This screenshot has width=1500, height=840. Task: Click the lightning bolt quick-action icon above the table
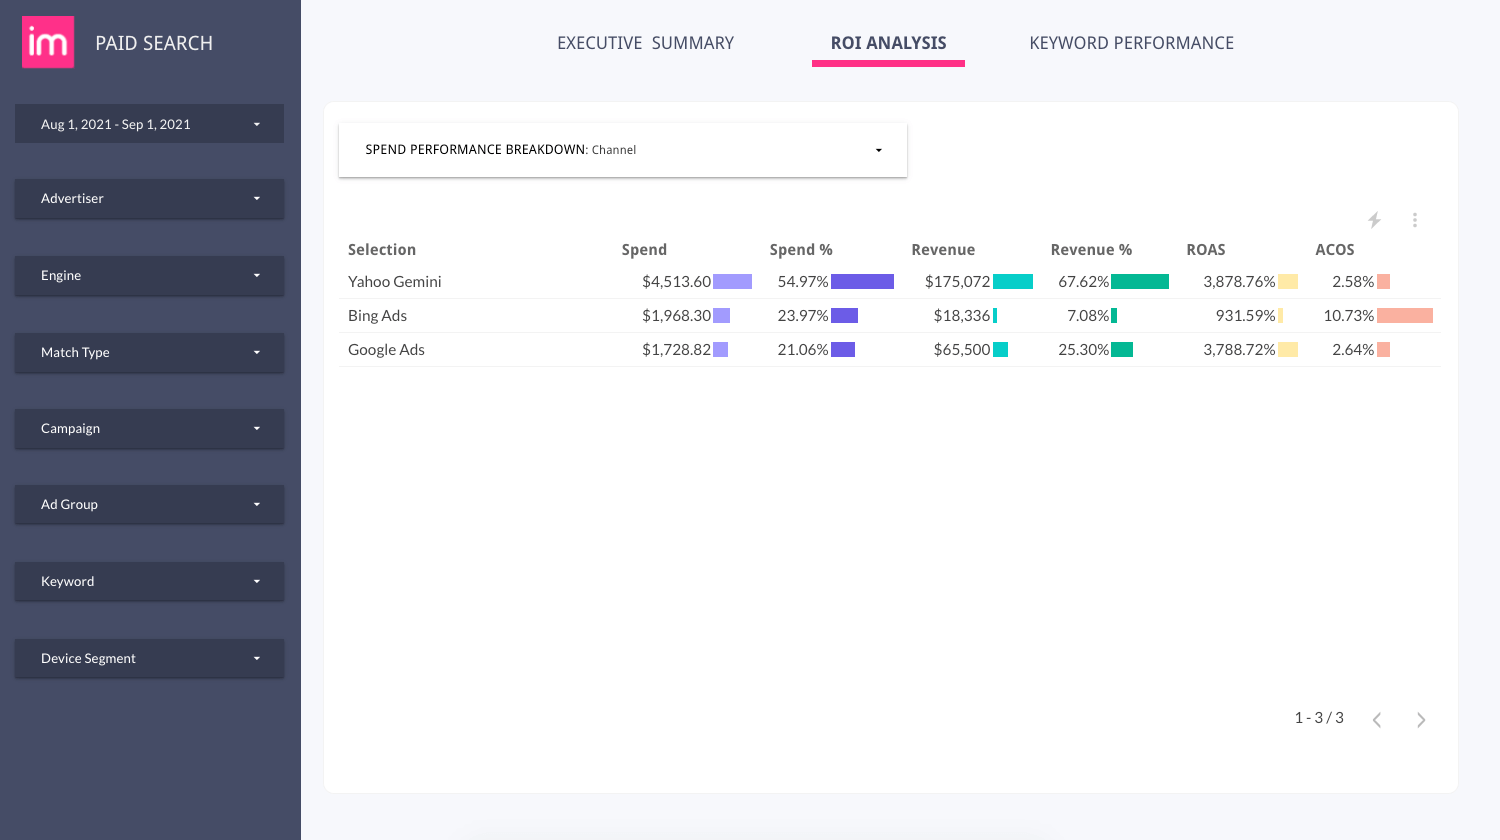(x=1375, y=219)
